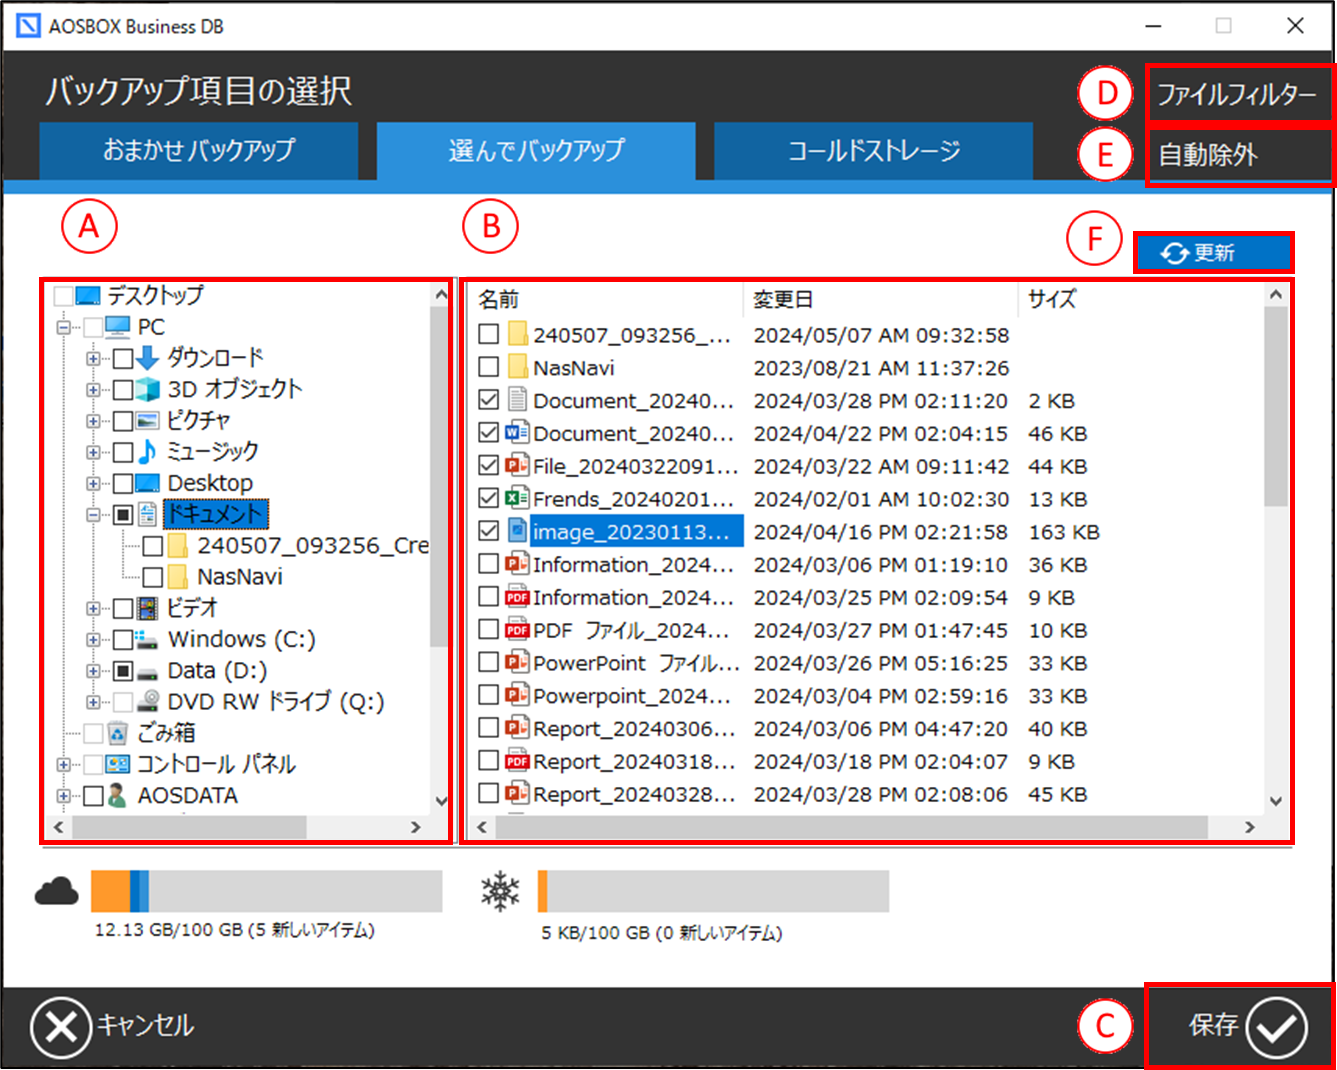Open the コールドストレージ tab
Screen dimensions: 1337x1070
point(874,151)
